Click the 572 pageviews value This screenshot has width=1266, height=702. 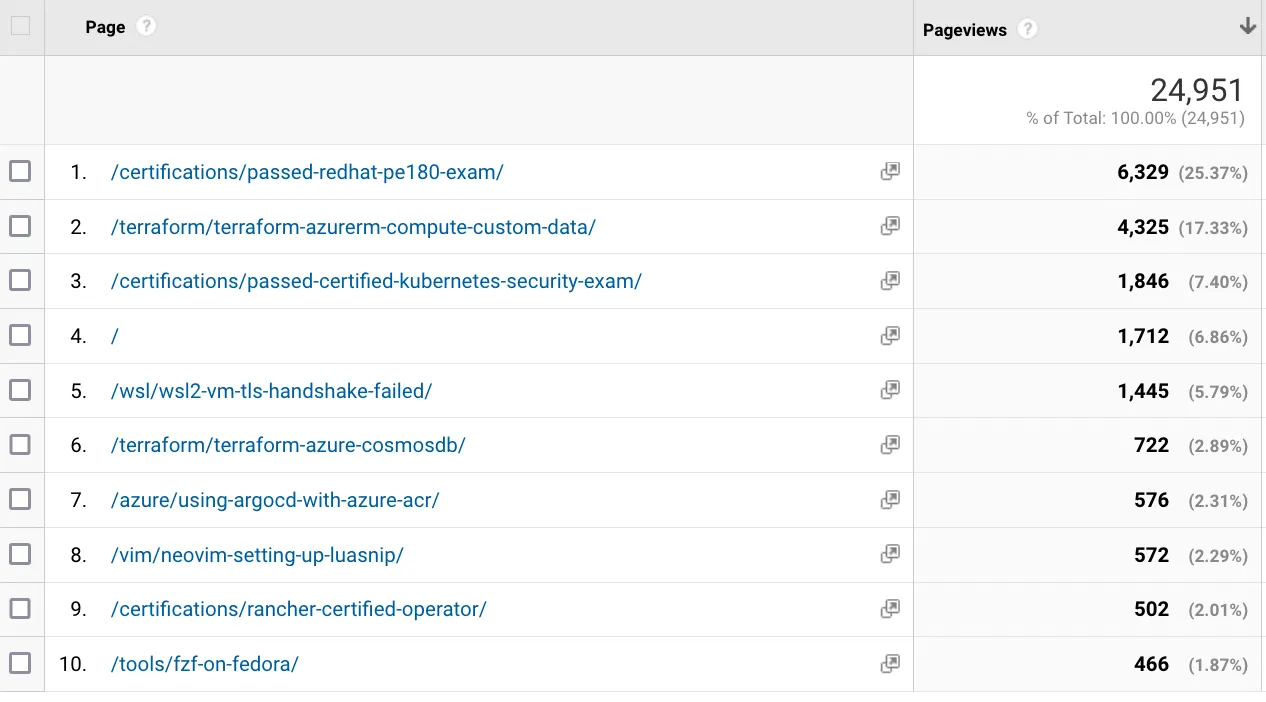point(1152,554)
